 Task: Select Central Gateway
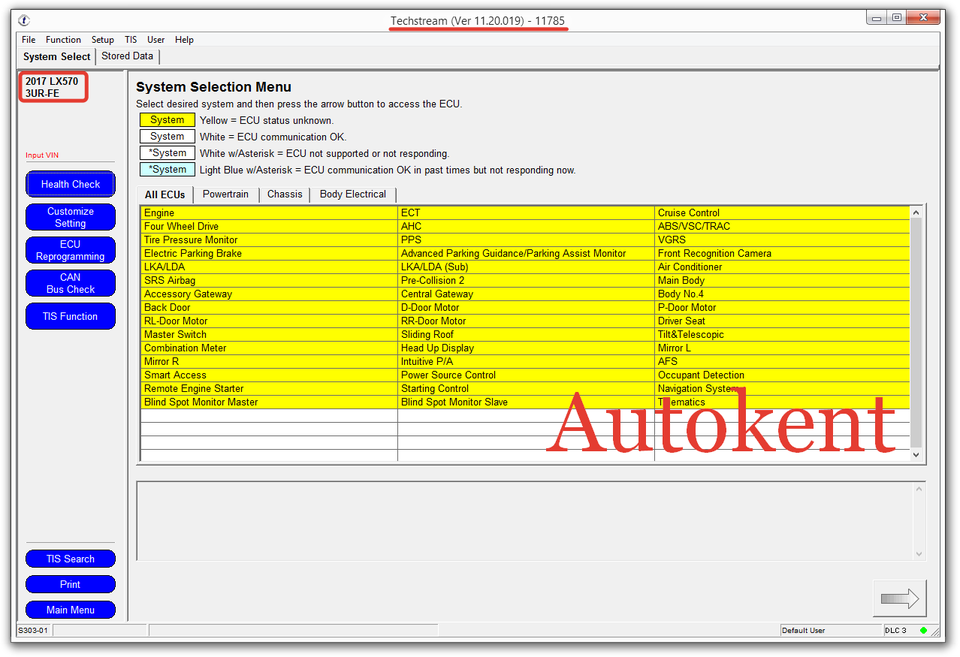pos(526,293)
